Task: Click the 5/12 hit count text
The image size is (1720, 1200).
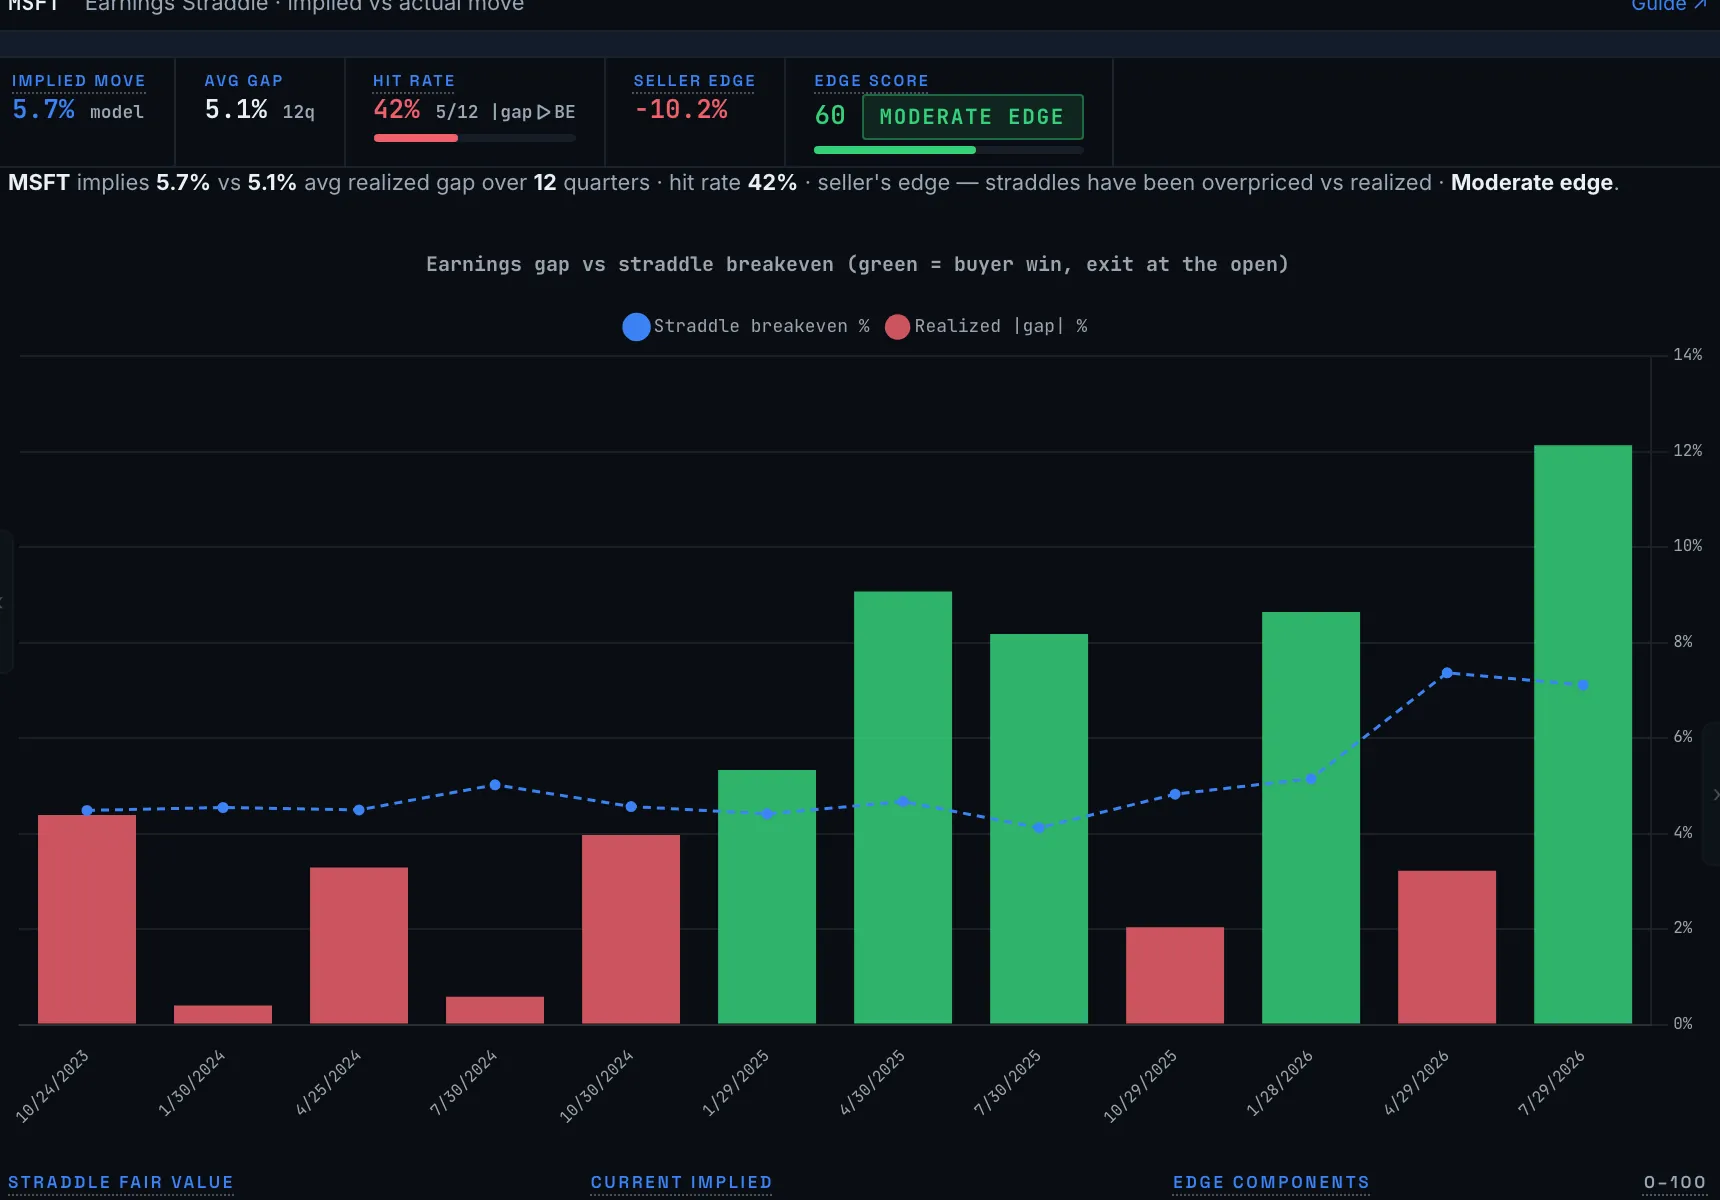Action: coord(457,112)
